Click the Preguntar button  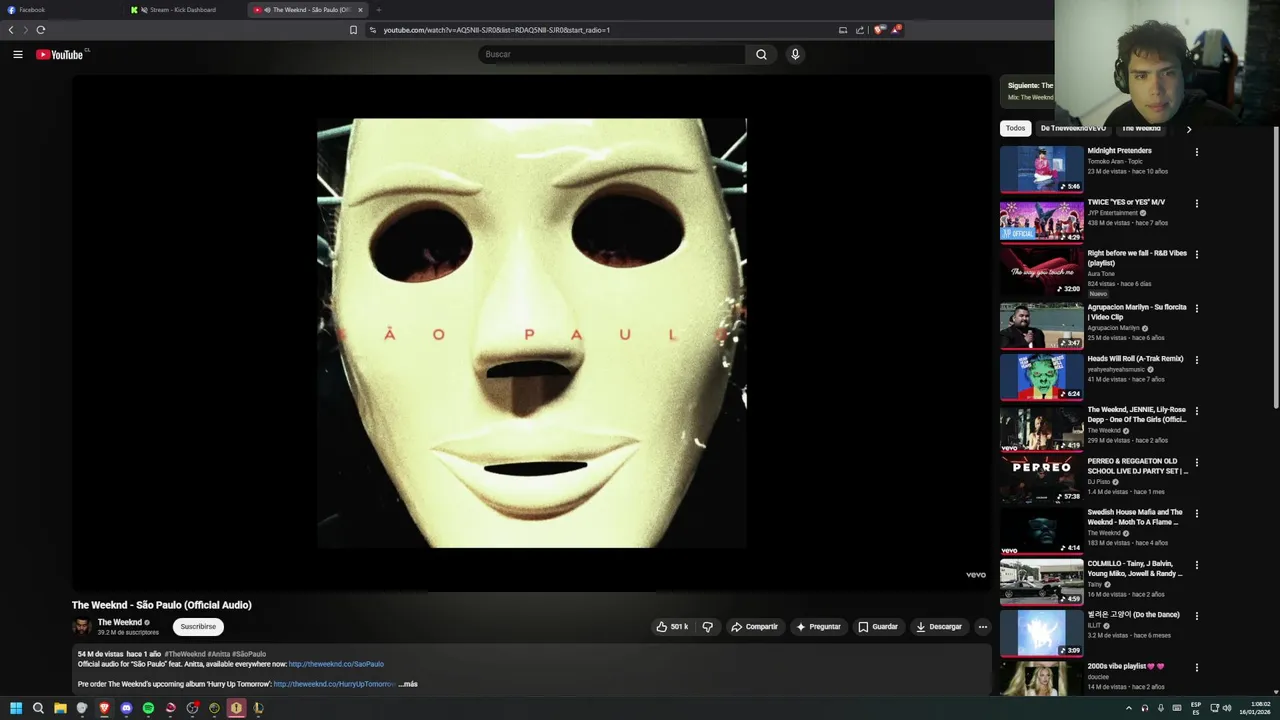pos(818,627)
